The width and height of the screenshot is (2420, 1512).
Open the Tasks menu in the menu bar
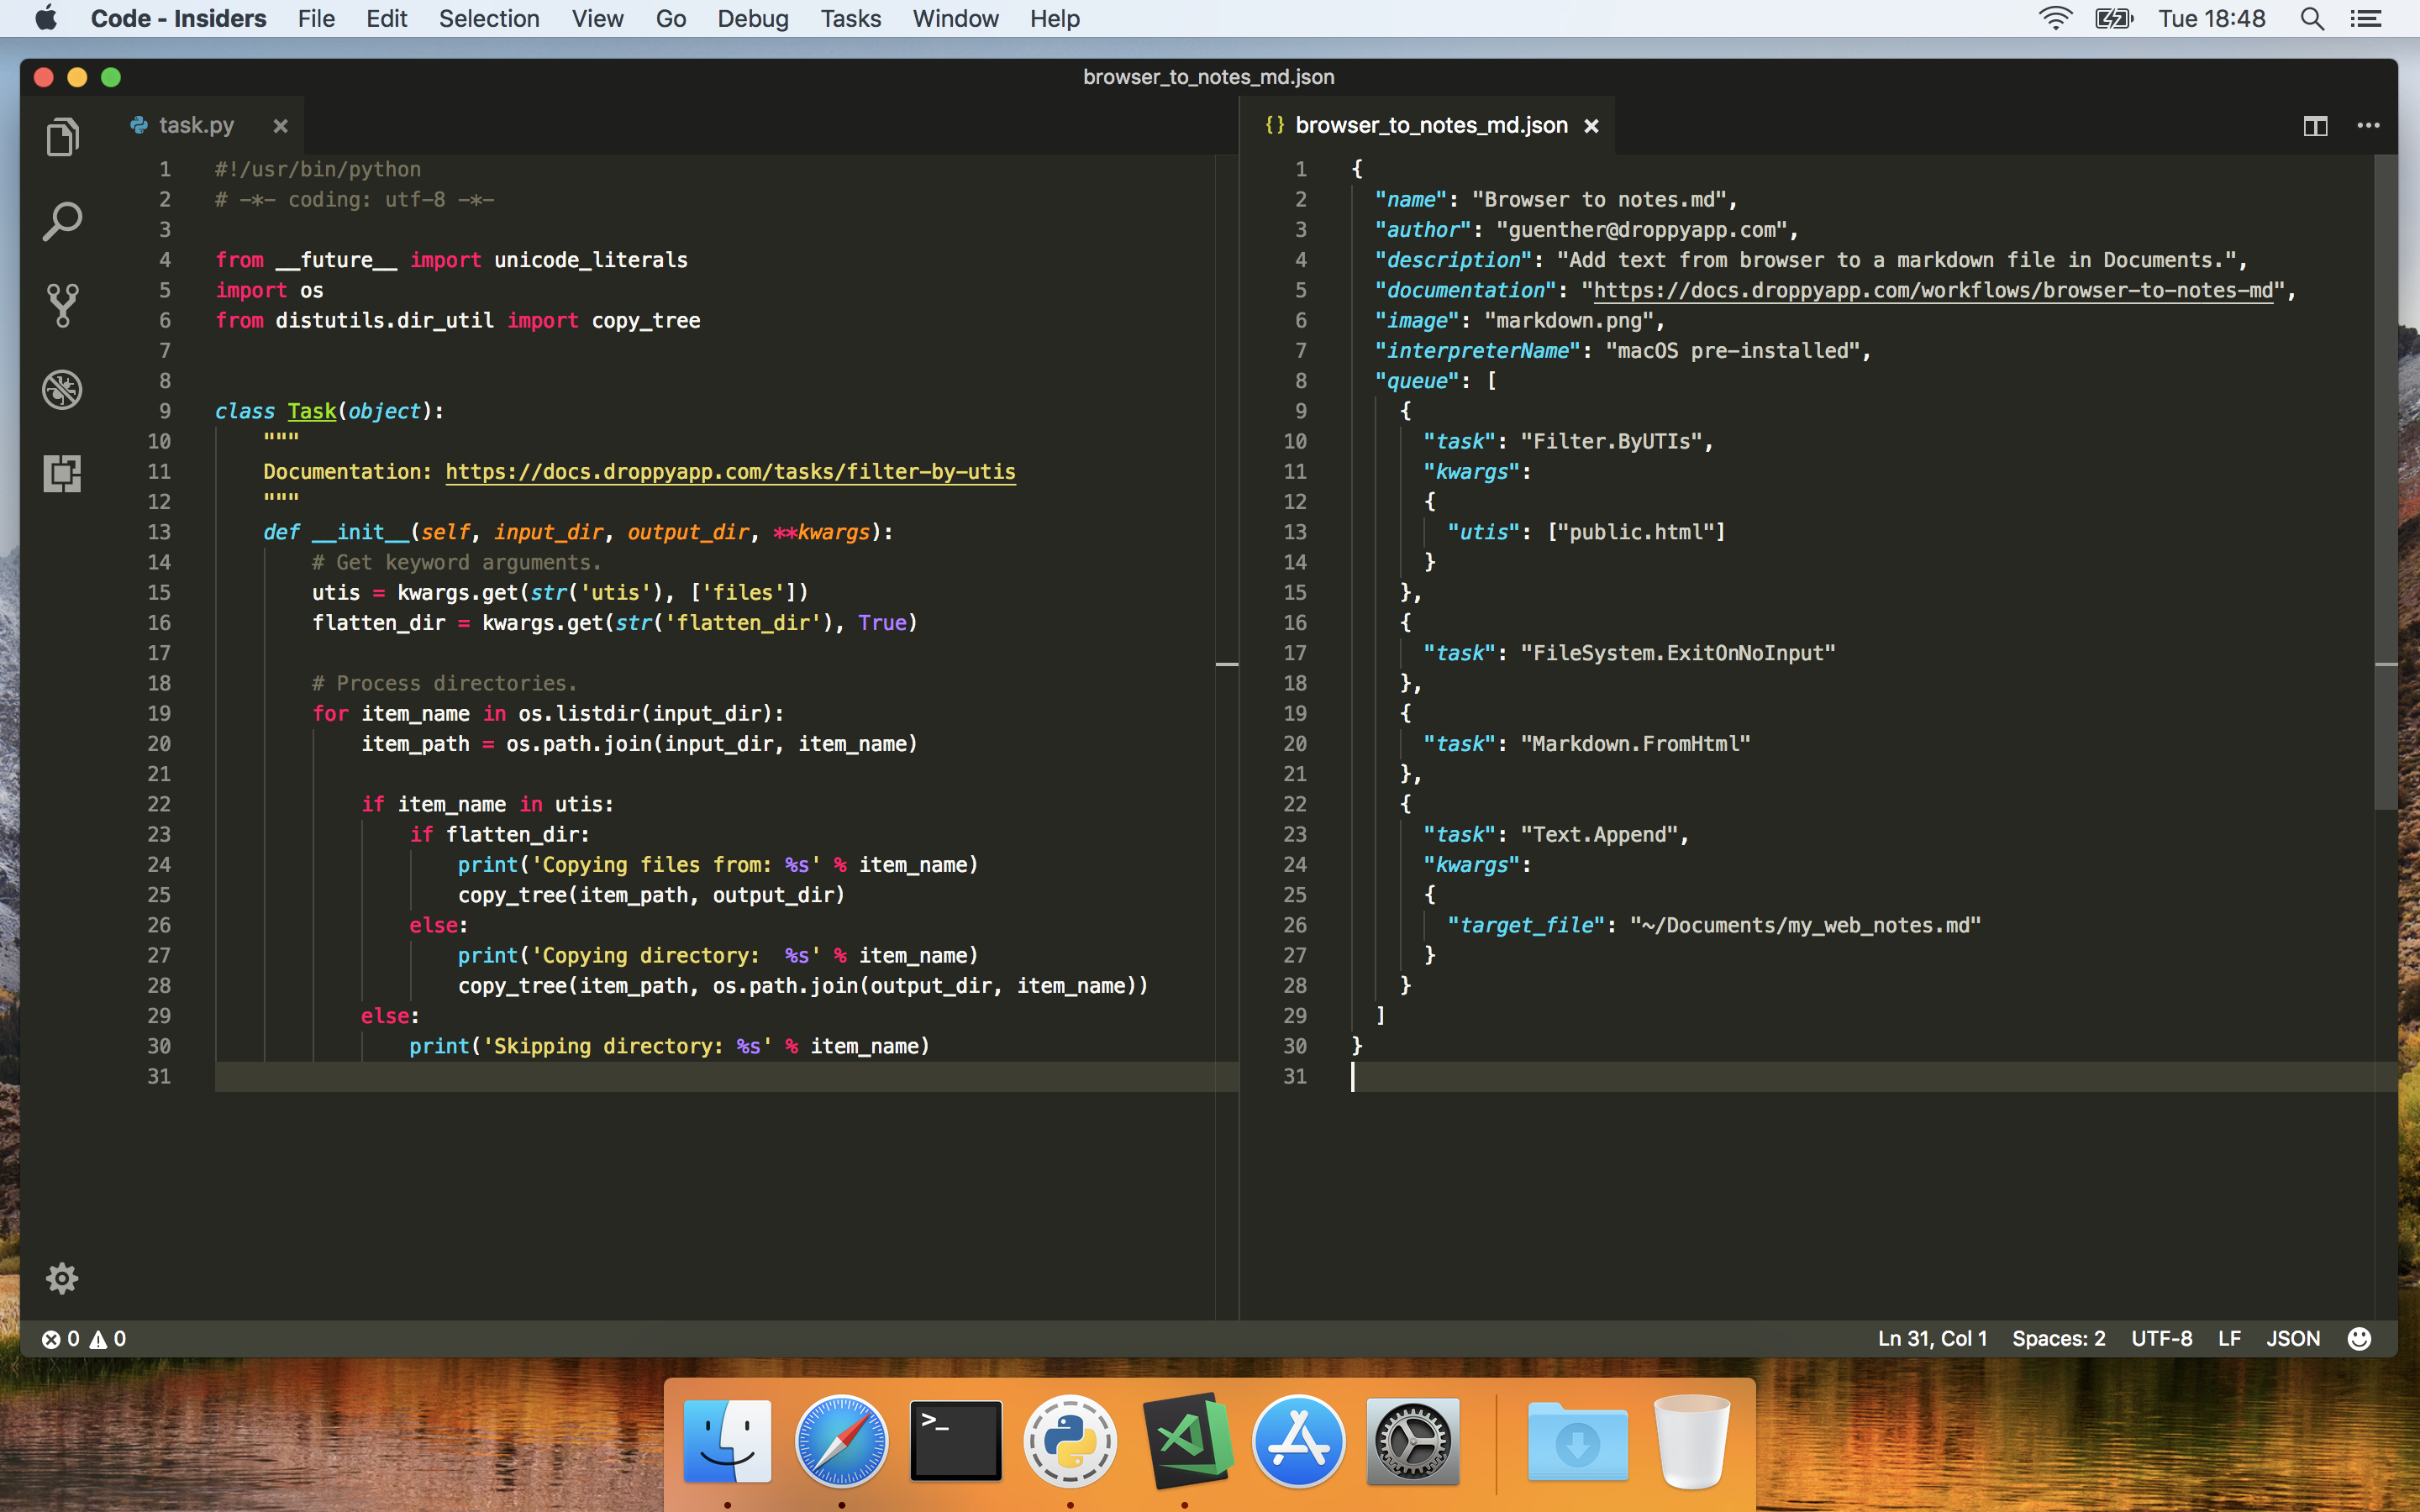(849, 18)
